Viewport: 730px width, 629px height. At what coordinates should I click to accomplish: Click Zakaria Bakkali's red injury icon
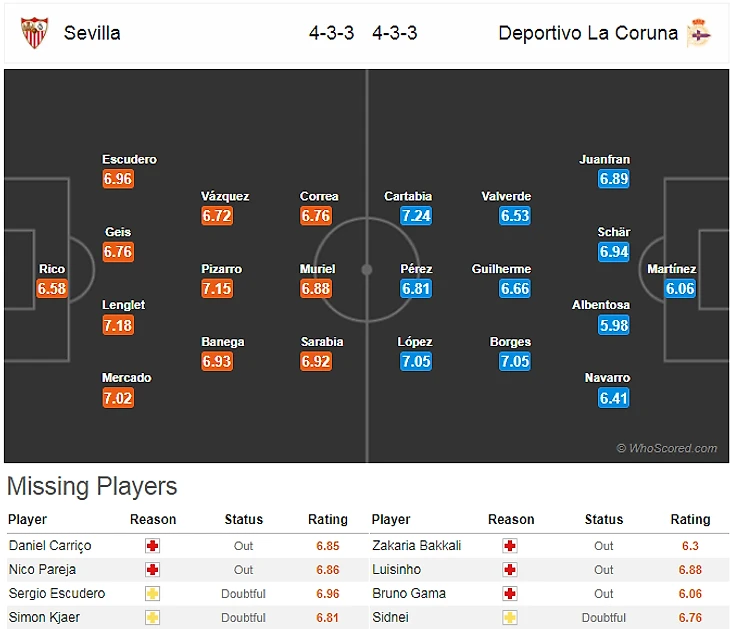(x=511, y=546)
